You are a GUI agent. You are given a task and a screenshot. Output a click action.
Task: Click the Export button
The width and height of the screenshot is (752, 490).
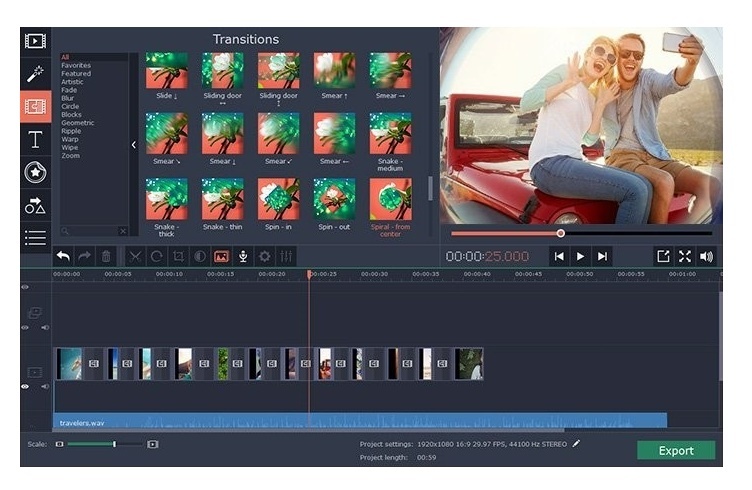(x=676, y=451)
